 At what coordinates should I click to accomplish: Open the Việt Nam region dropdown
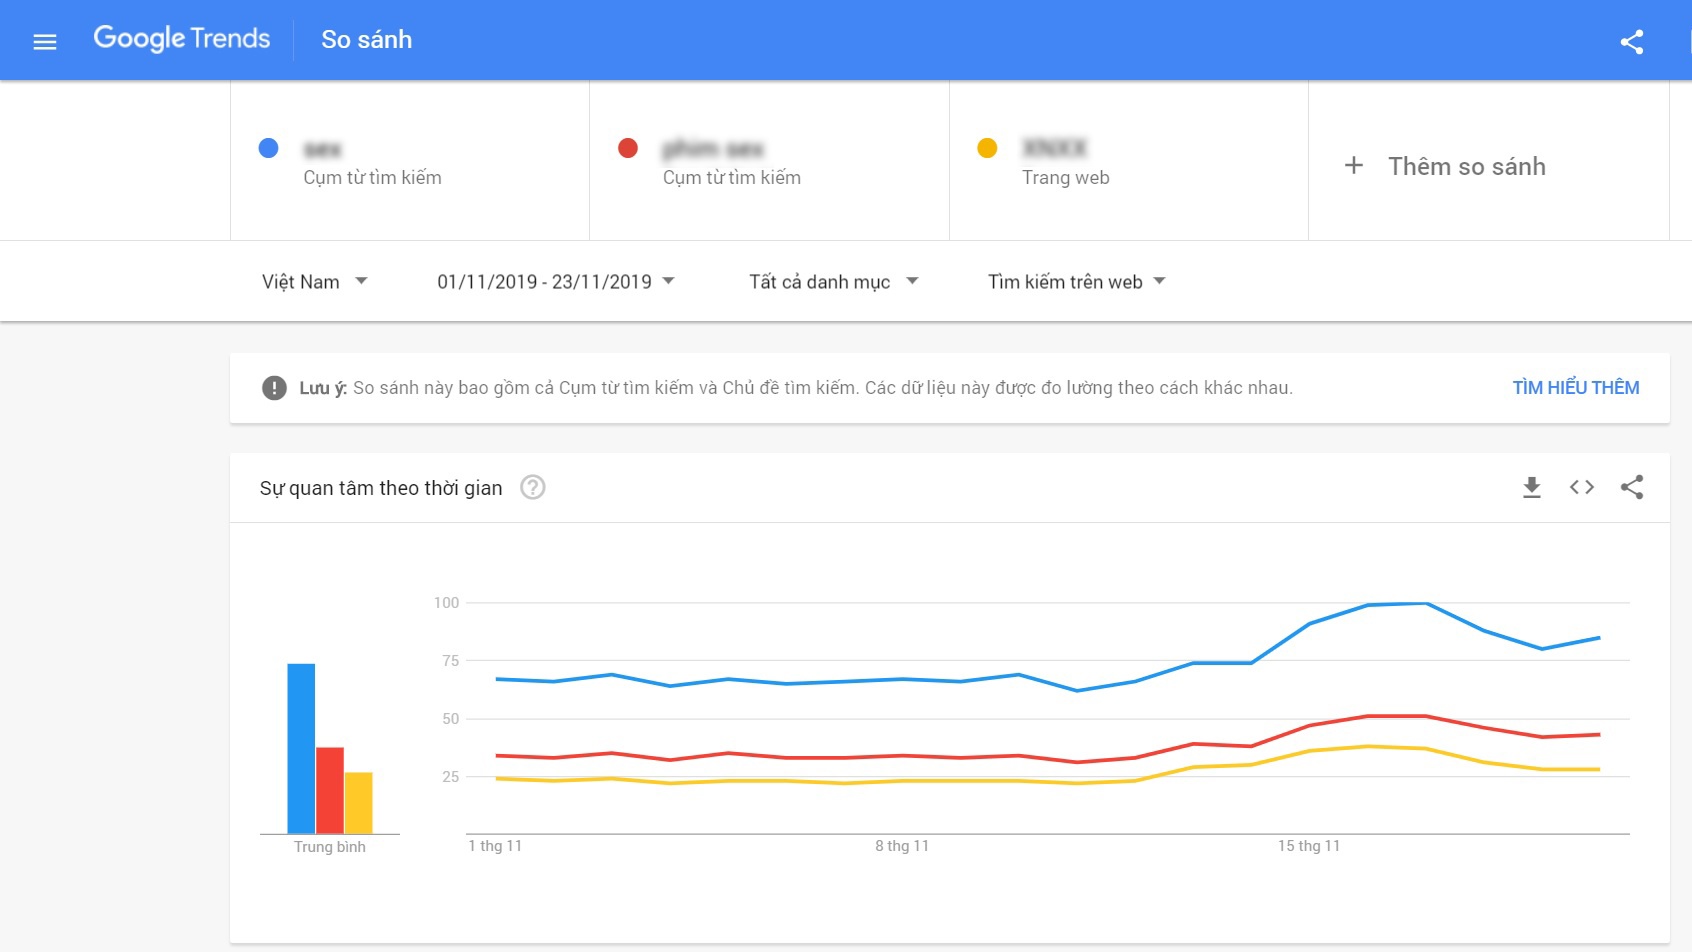pos(314,282)
